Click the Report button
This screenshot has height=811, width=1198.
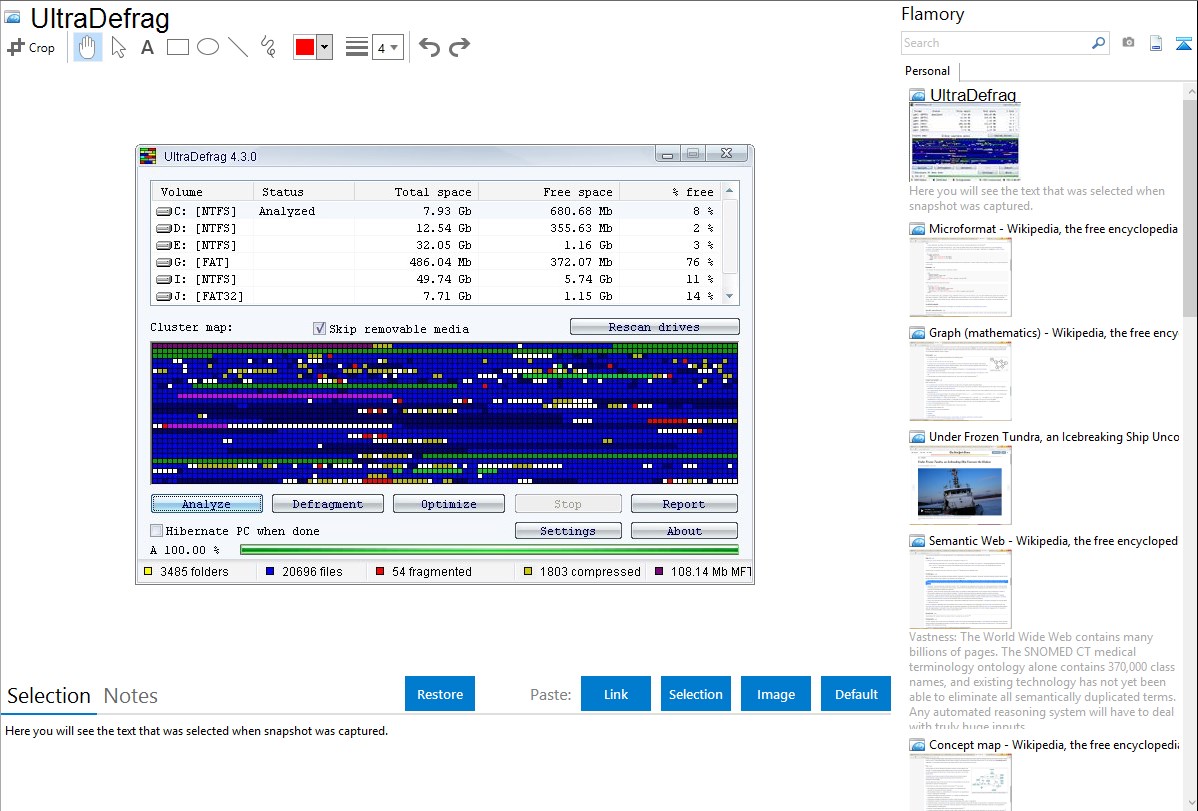684,504
